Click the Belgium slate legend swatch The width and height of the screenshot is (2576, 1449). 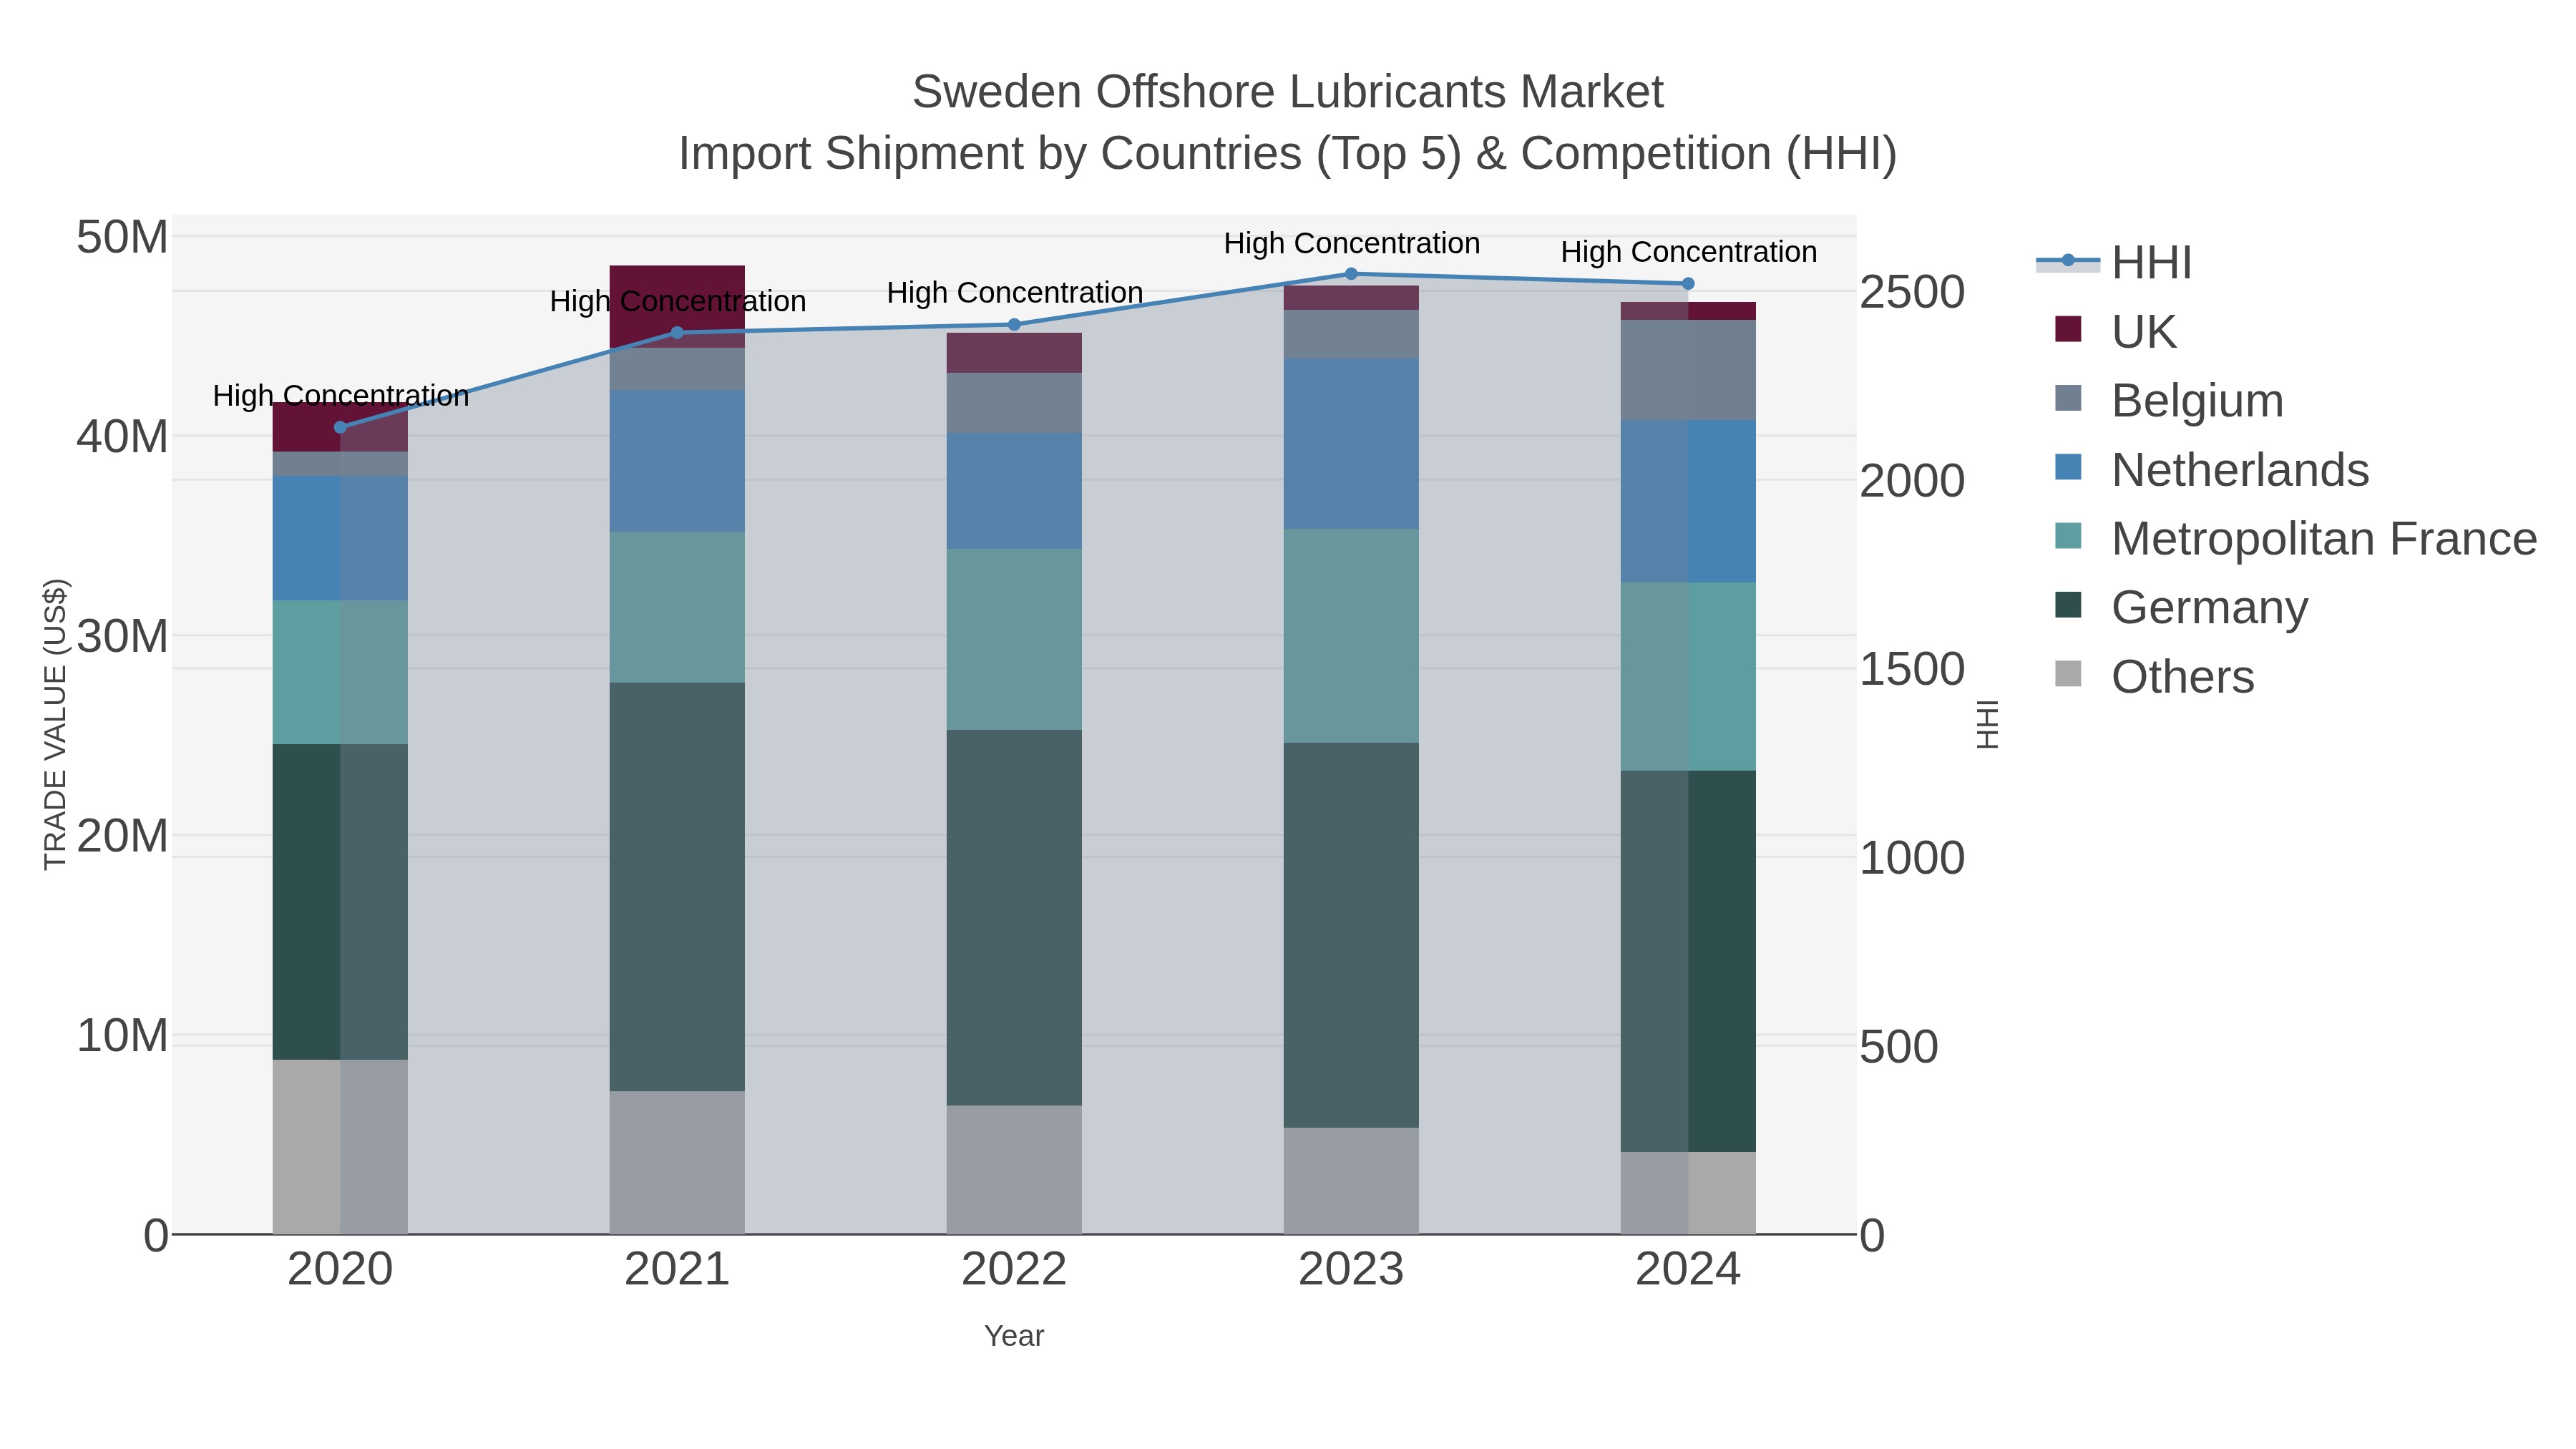[x=2068, y=398]
